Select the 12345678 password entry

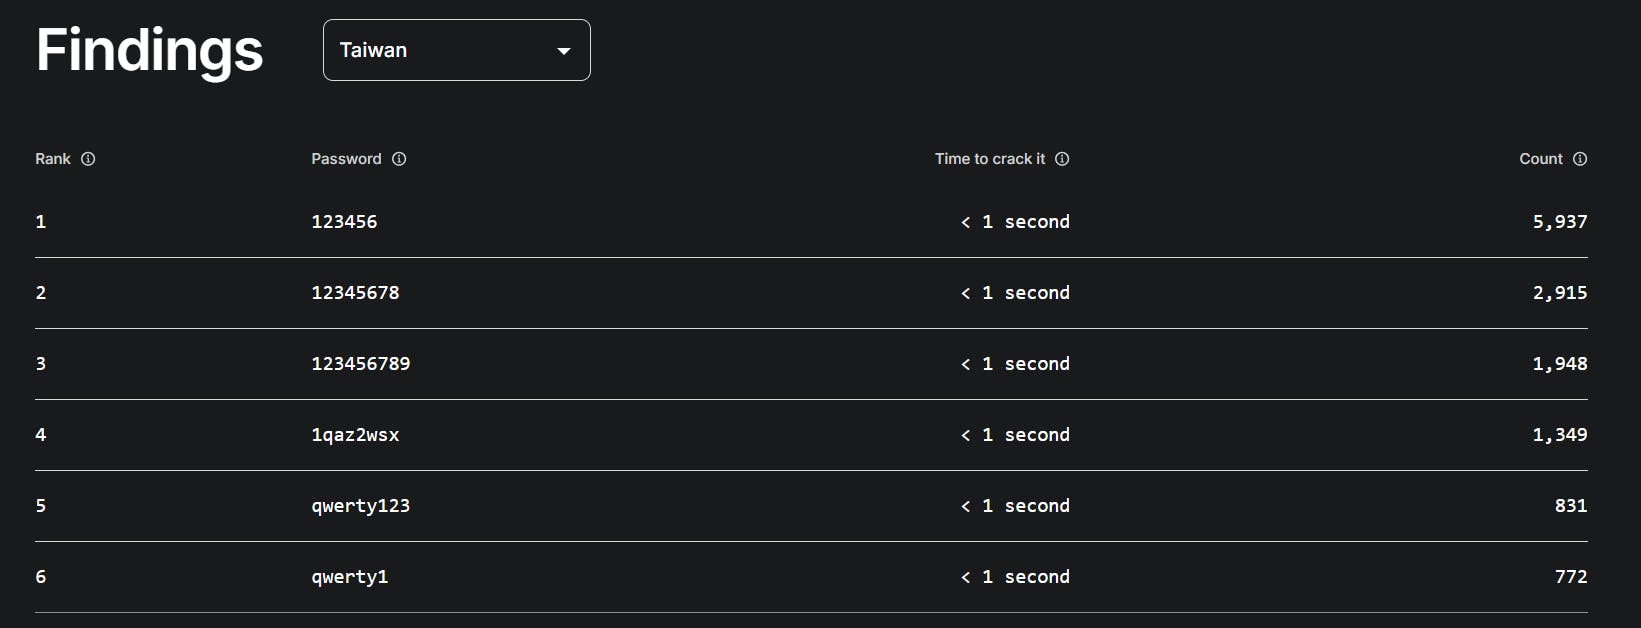355,293
